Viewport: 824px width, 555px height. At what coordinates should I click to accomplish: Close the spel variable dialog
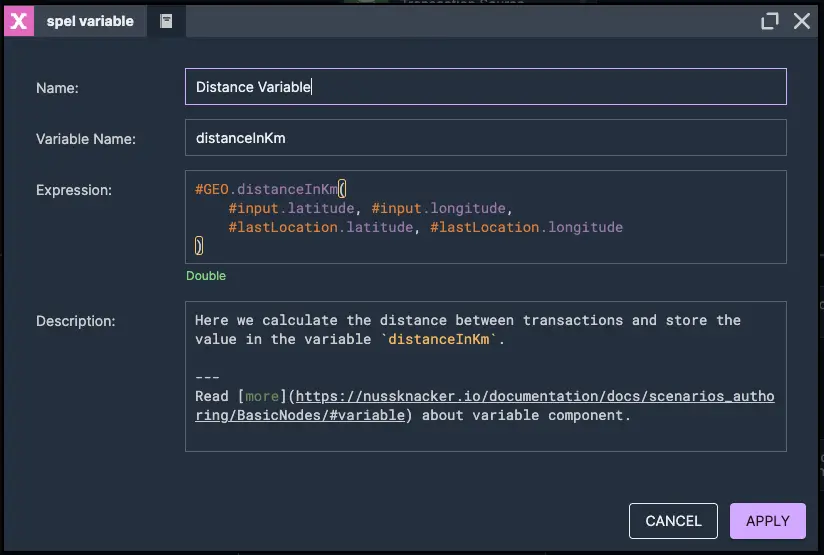pos(801,21)
